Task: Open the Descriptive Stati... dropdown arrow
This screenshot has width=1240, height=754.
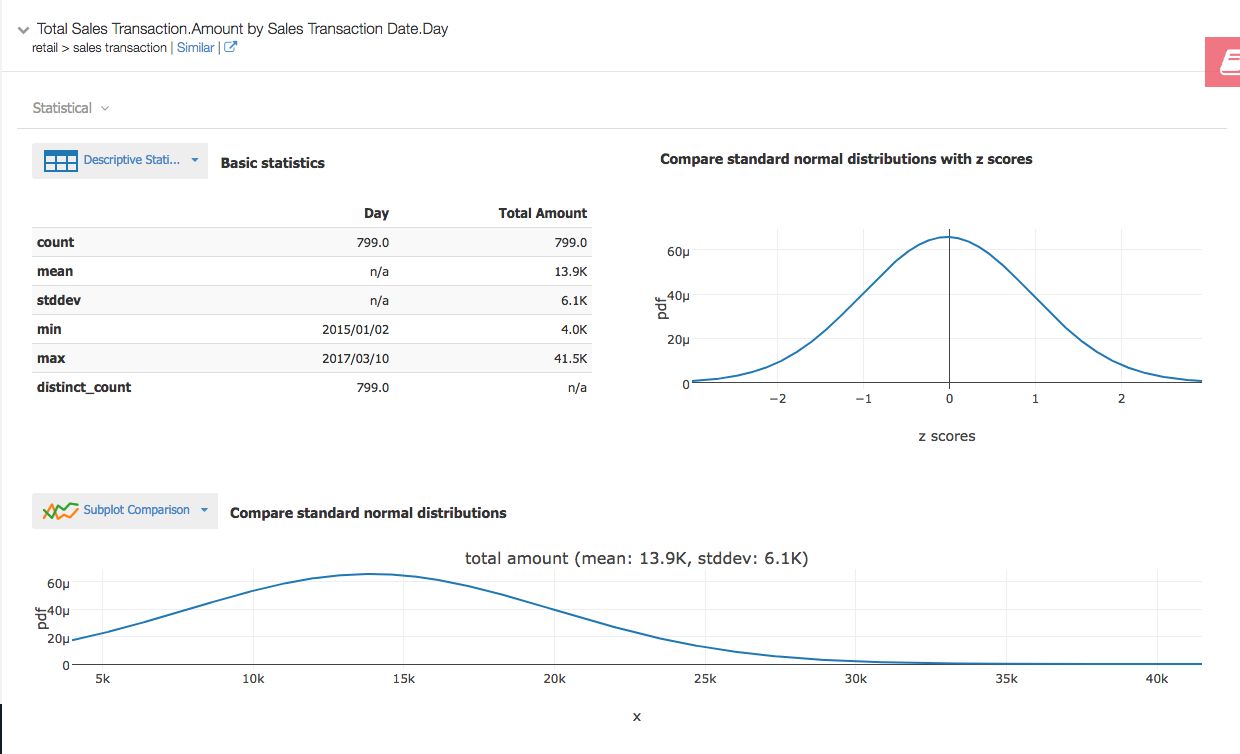Action: pos(195,160)
